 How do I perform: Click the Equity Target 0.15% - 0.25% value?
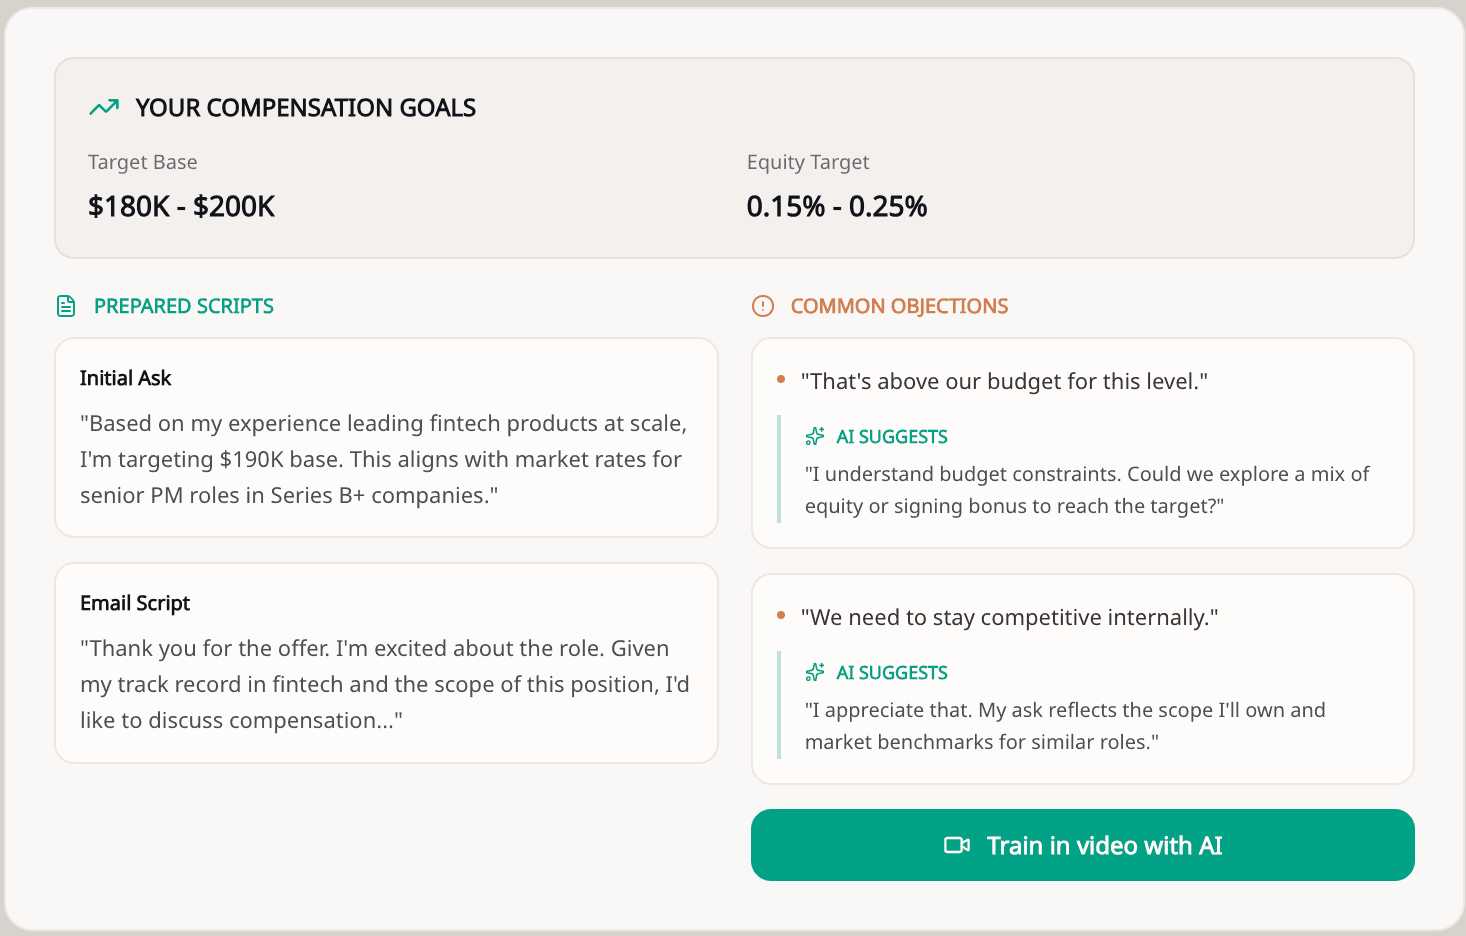coord(837,206)
